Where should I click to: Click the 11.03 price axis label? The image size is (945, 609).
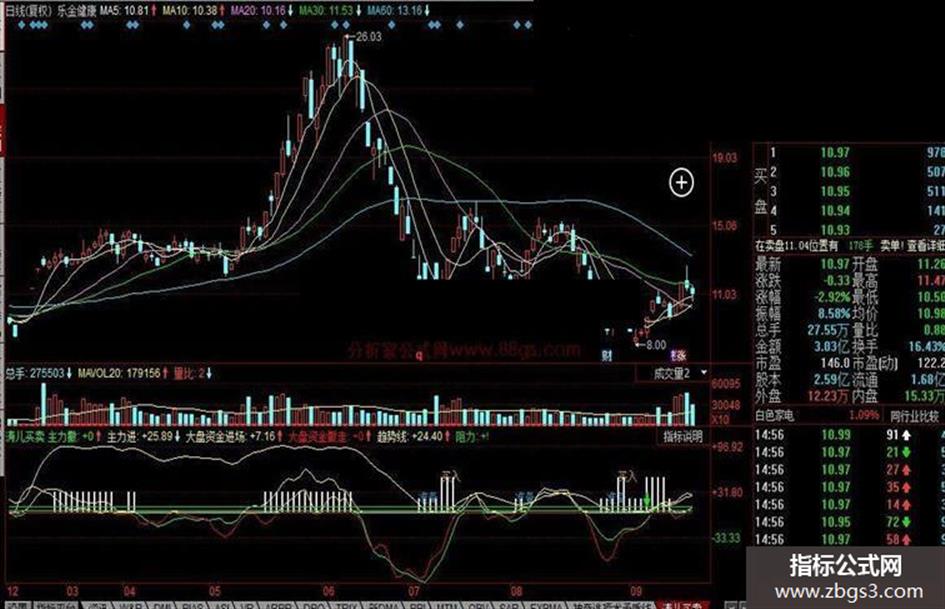click(x=724, y=295)
